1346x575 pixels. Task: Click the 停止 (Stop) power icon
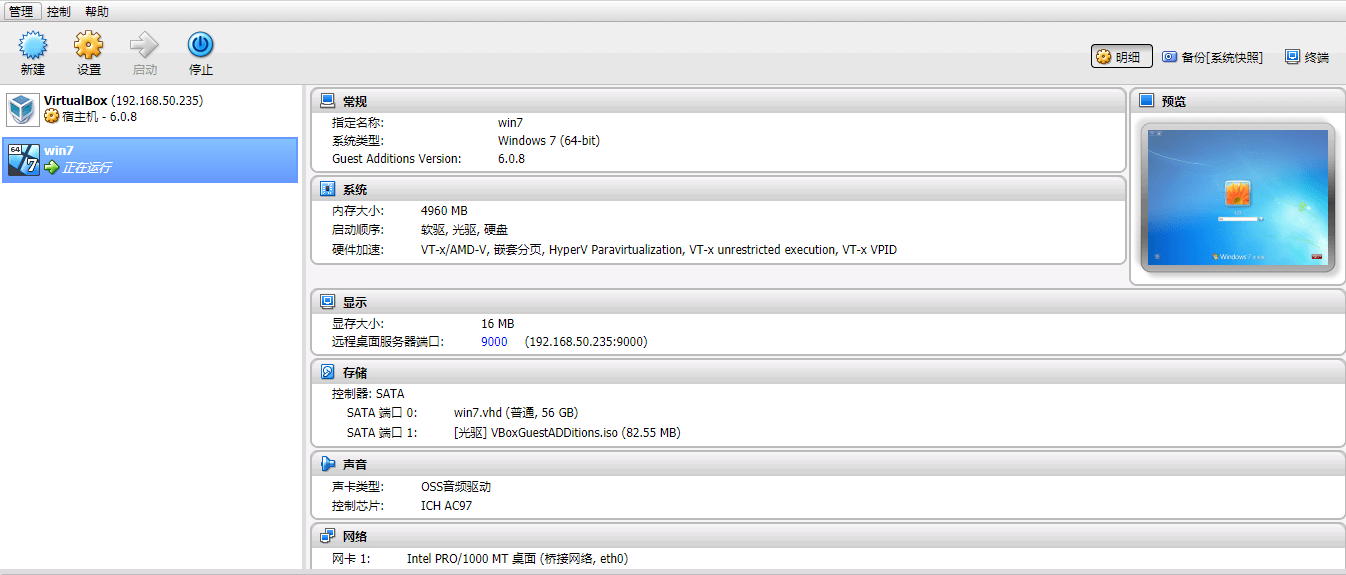(201, 45)
